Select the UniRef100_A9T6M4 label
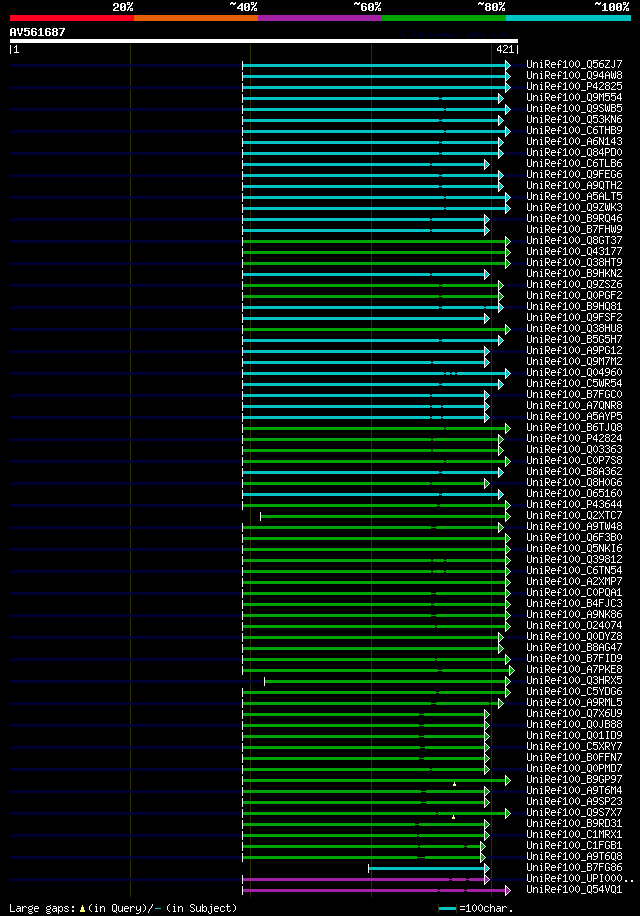This screenshot has width=640, height=916. [574, 791]
